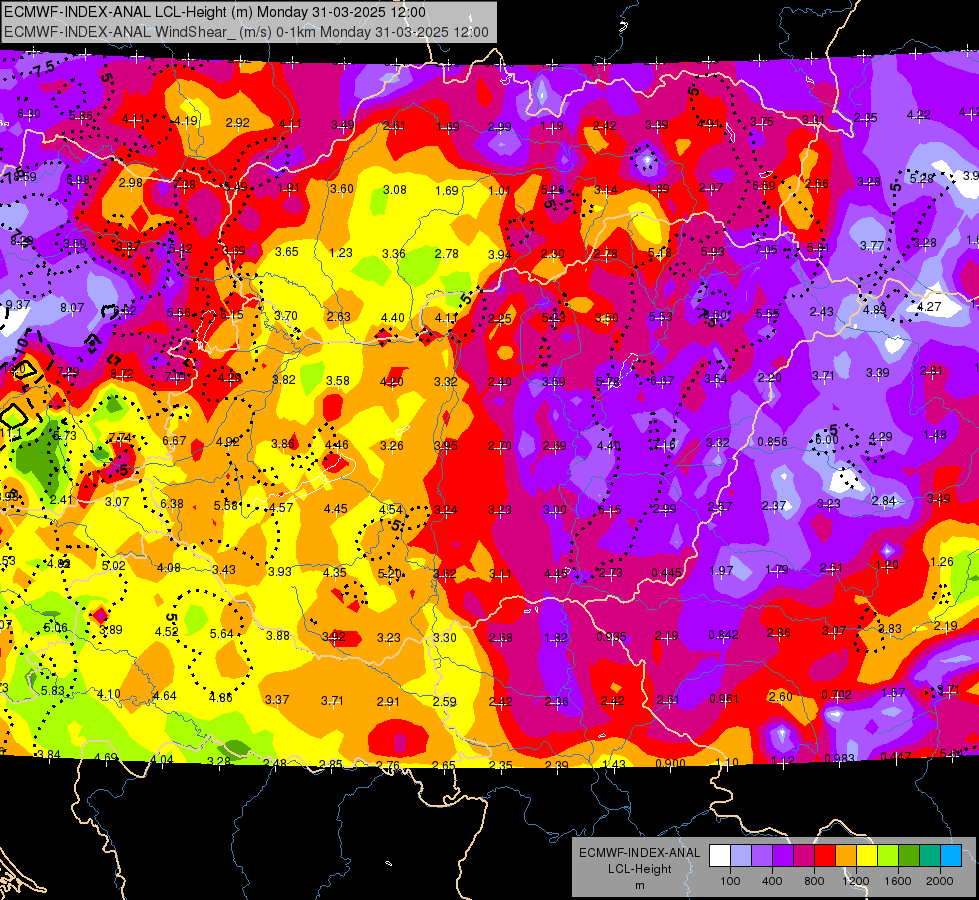Select the yellow legend swatch
Viewport: 979px width, 900px height.
[x=867, y=856]
